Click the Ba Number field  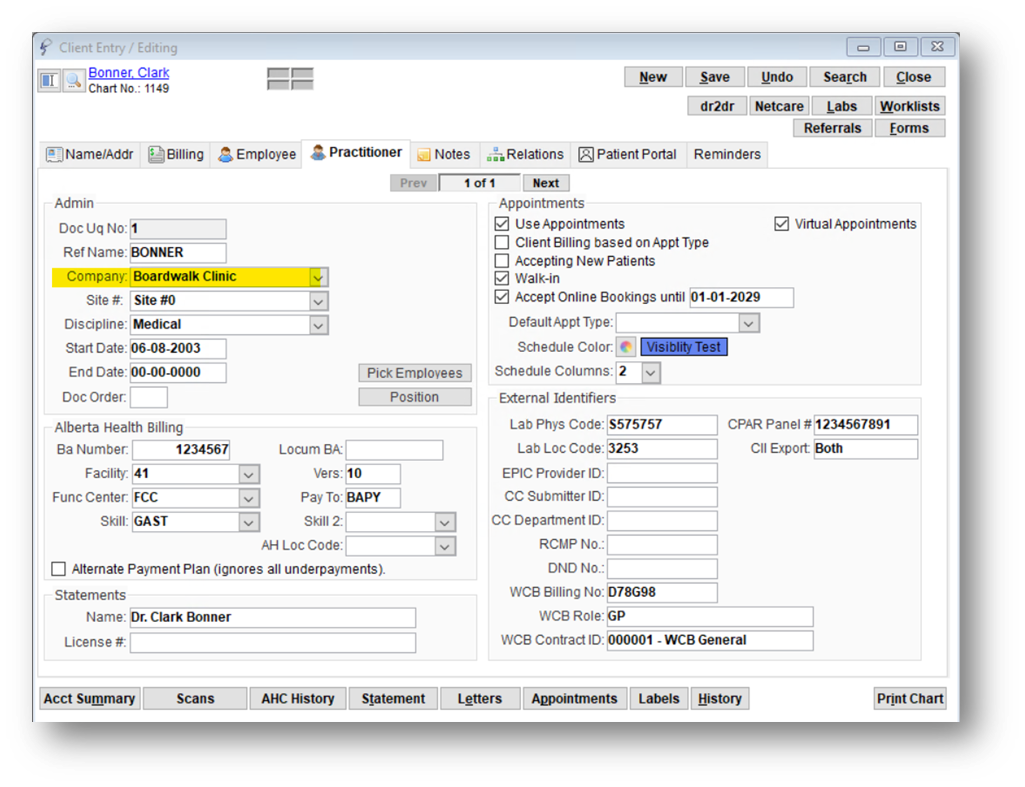tap(181, 450)
